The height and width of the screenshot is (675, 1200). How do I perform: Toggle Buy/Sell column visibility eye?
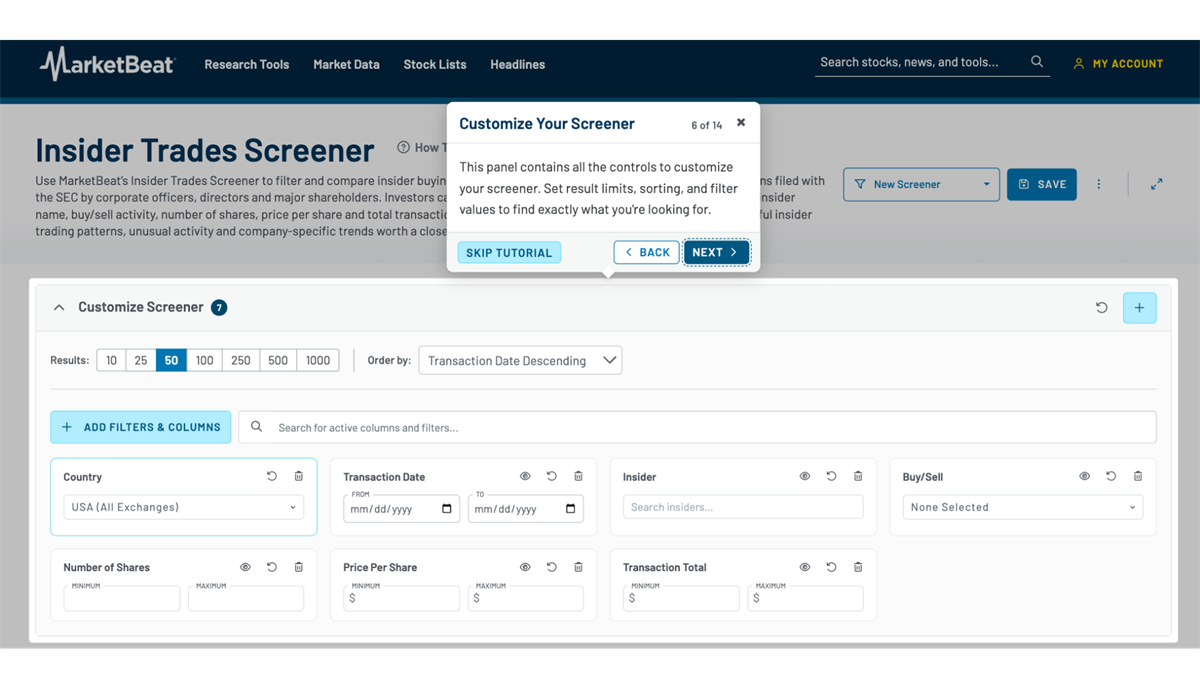[1085, 477]
